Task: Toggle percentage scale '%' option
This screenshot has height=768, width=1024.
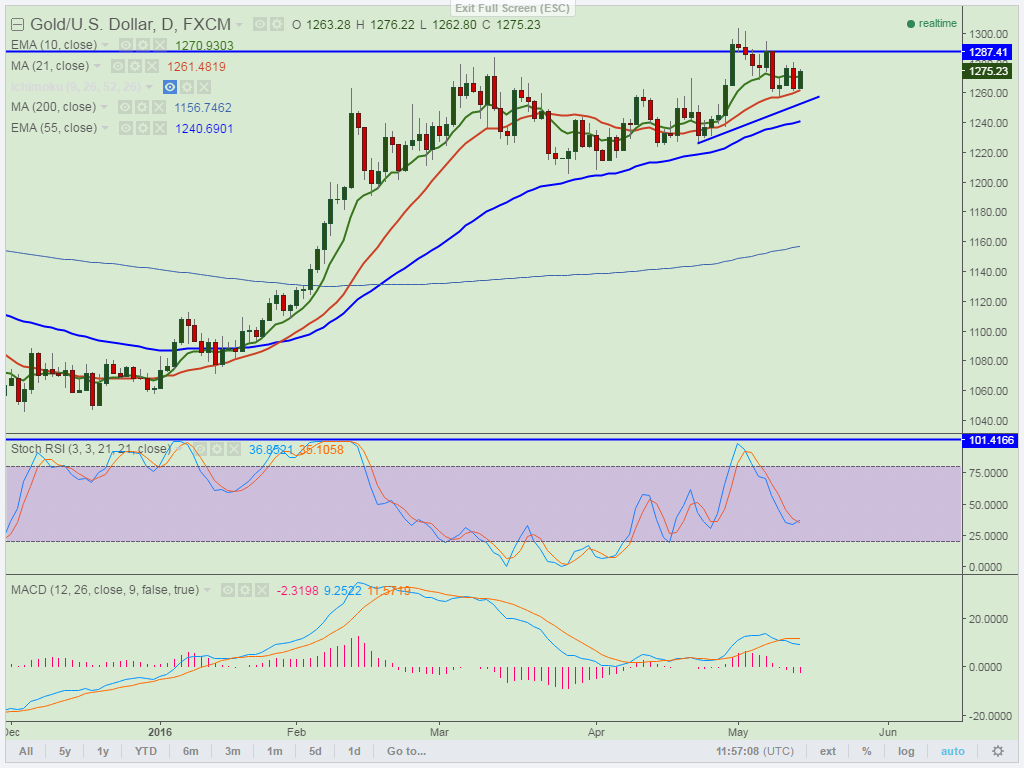Action: [x=867, y=751]
